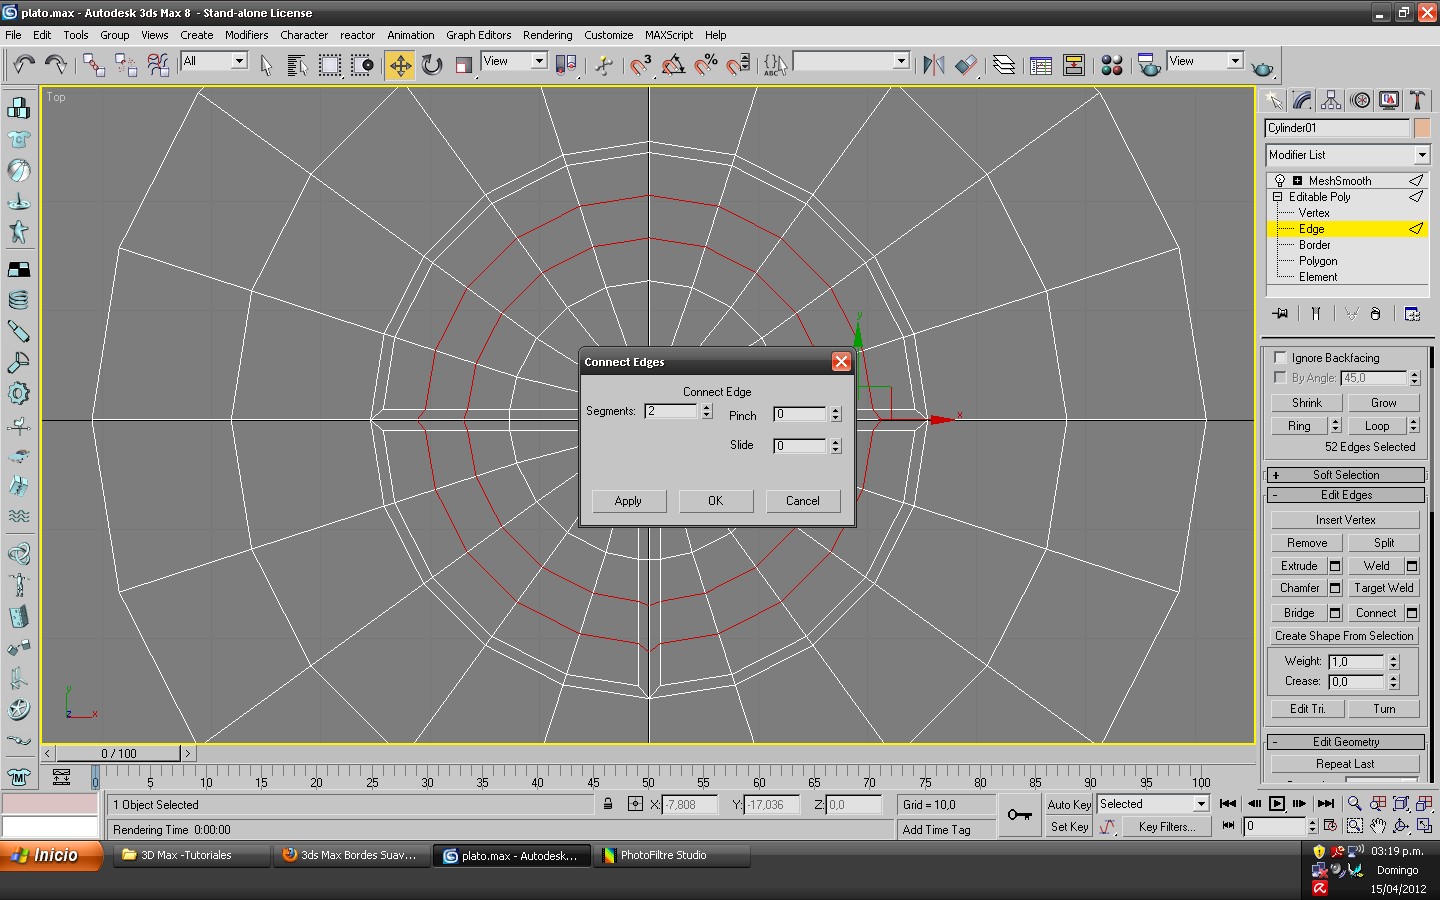Expand the Soft Selection rollout
Image resolution: width=1440 pixels, height=900 pixels.
point(1346,475)
